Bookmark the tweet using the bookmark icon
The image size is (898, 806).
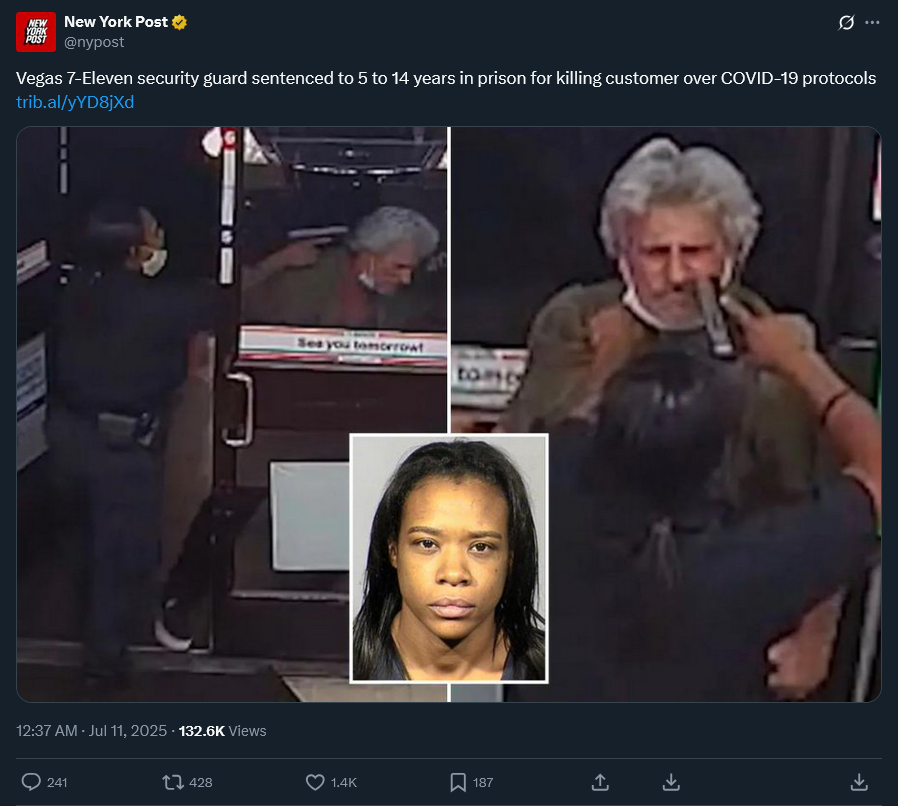coord(458,782)
